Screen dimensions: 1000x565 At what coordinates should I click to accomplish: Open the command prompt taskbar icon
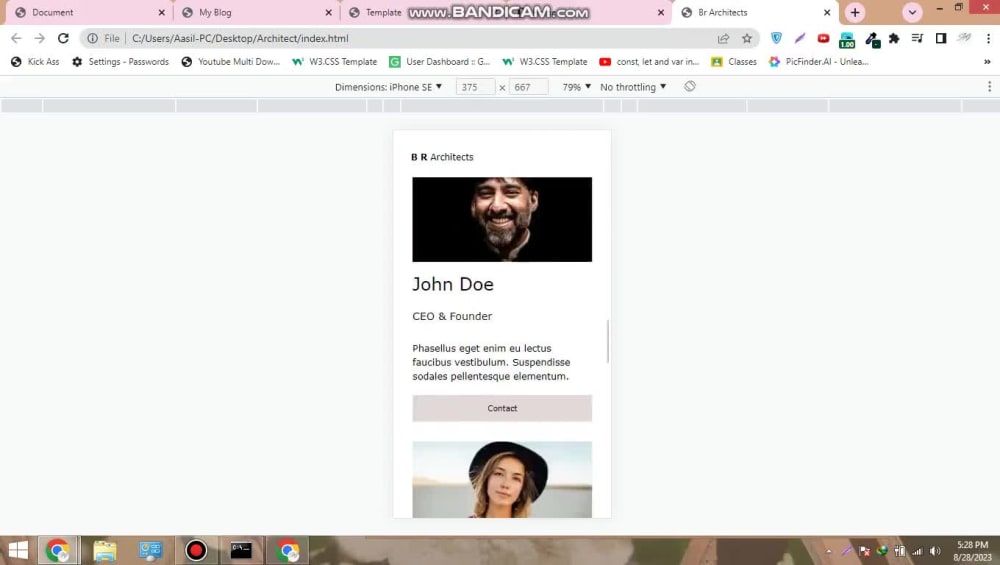(x=241, y=550)
